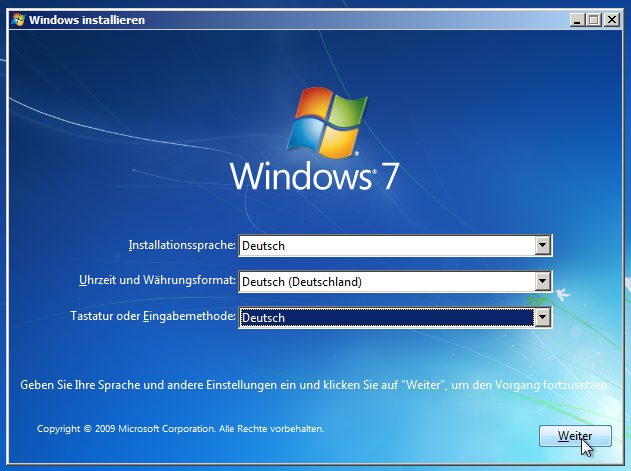
Task: Click the Weiter button
Action: [575, 436]
